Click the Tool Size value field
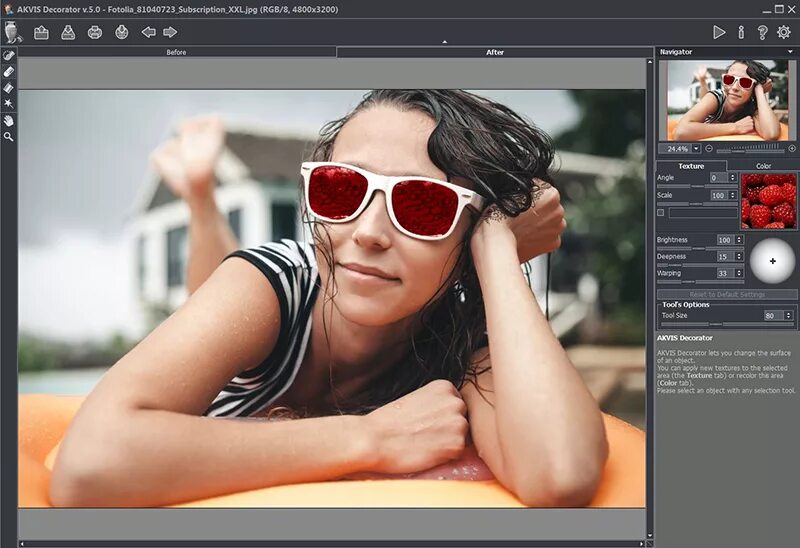 pos(772,315)
